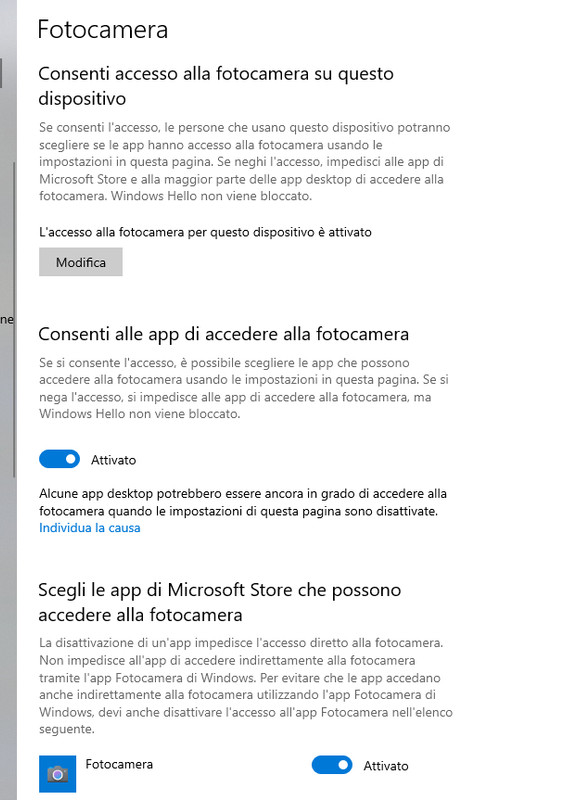Click heading Scegli le app di Microsoft Store
Screen dimensions: 565x800
click(x=219, y=602)
